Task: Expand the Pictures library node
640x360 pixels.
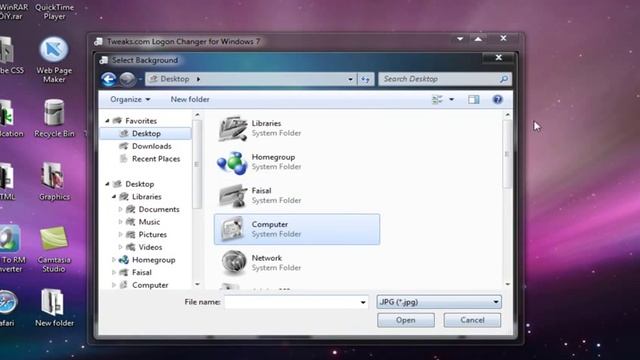Action: (120, 235)
